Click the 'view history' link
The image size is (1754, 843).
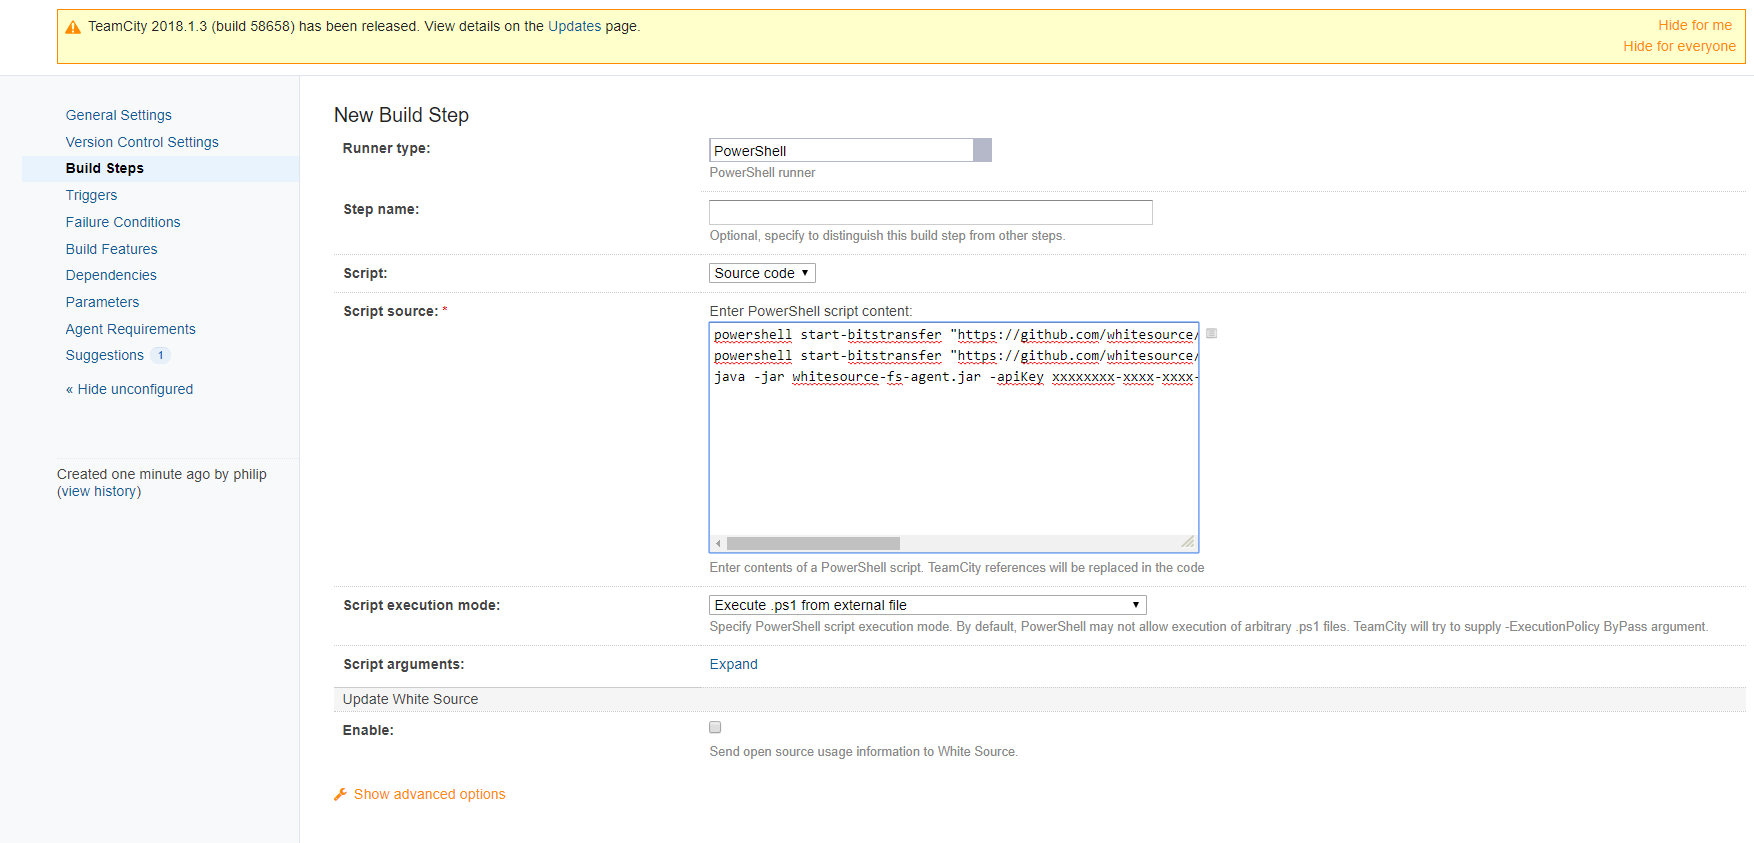(x=99, y=491)
